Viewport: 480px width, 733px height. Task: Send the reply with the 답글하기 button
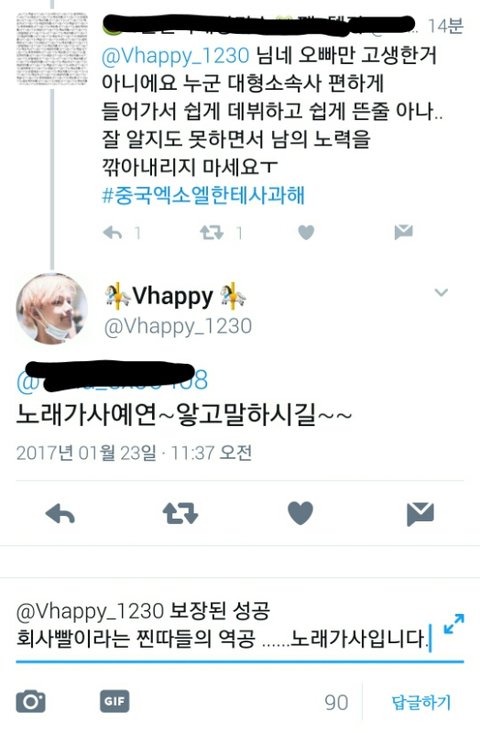pos(421,702)
